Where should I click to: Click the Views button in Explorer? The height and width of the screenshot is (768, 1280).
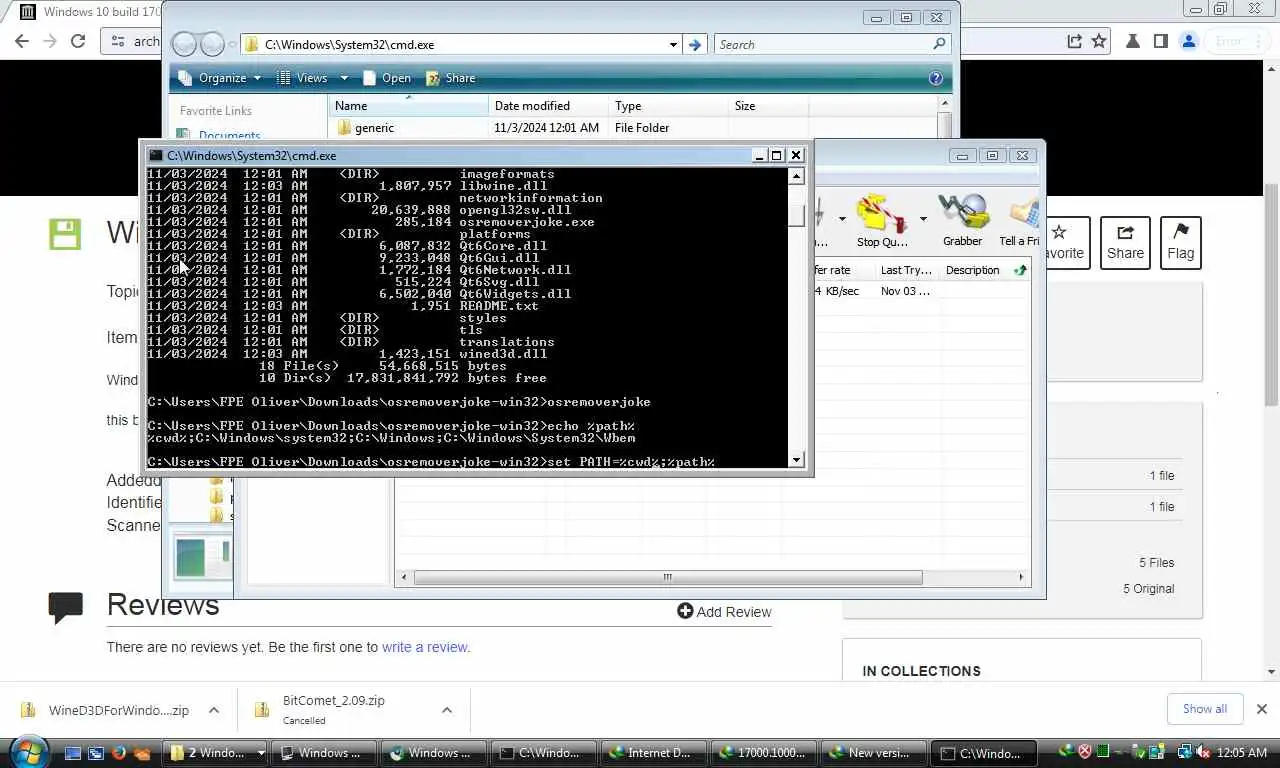(302, 78)
